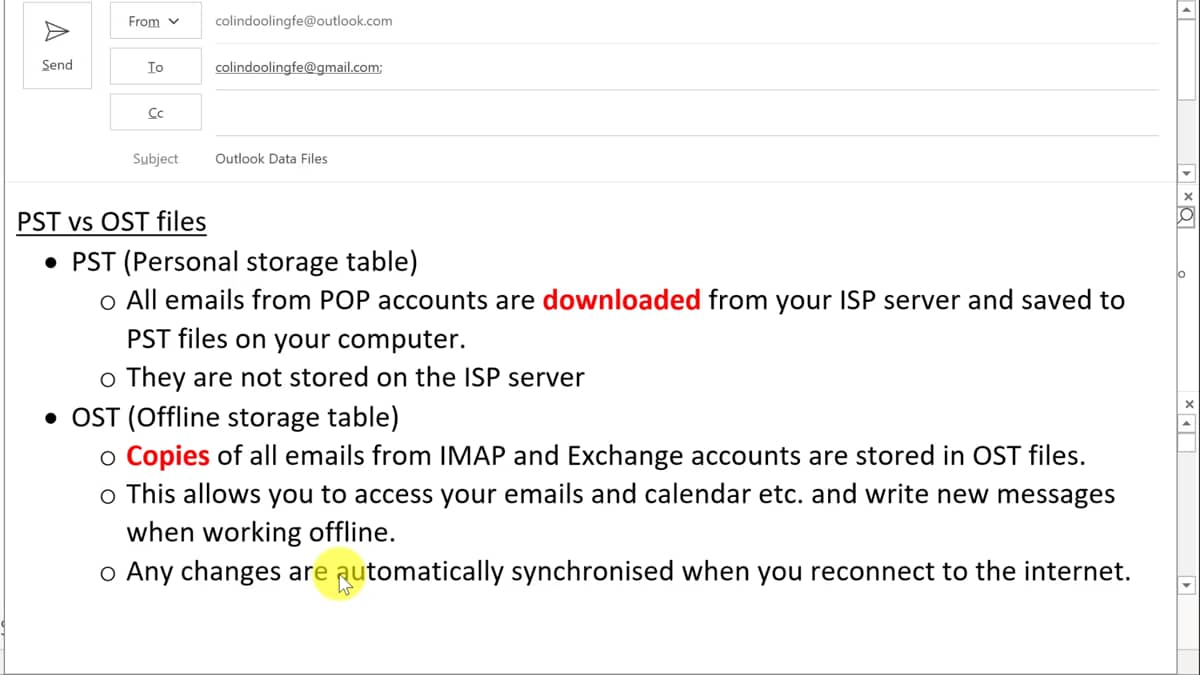Image resolution: width=1200 pixels, height=675 pixels.
Task: Open the From account dropdown
Action: pos(155,21)
